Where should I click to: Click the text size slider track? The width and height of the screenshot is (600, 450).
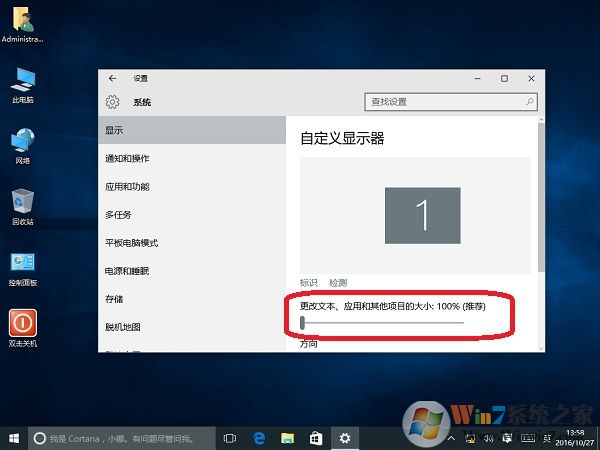click(x=383, y=323)
